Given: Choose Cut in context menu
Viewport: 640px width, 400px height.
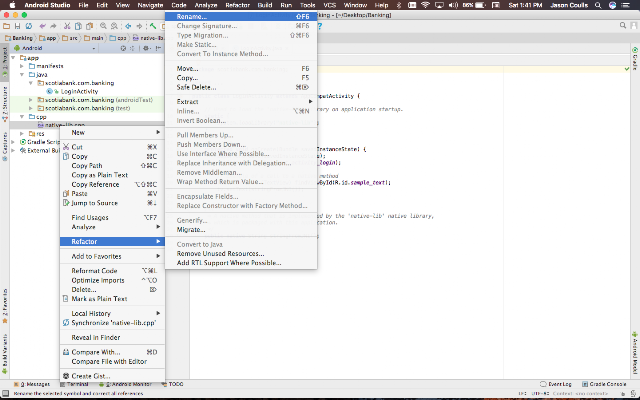Looking at the screenshot, I should (112, 147).
